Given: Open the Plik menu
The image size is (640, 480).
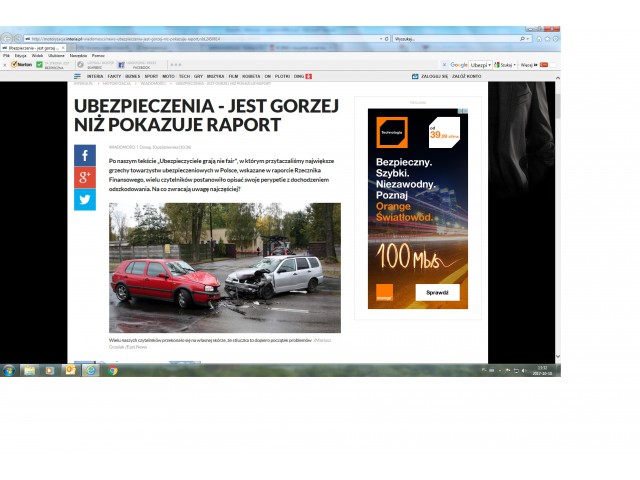Looking at the screenshot, I should tap(6, 55).
